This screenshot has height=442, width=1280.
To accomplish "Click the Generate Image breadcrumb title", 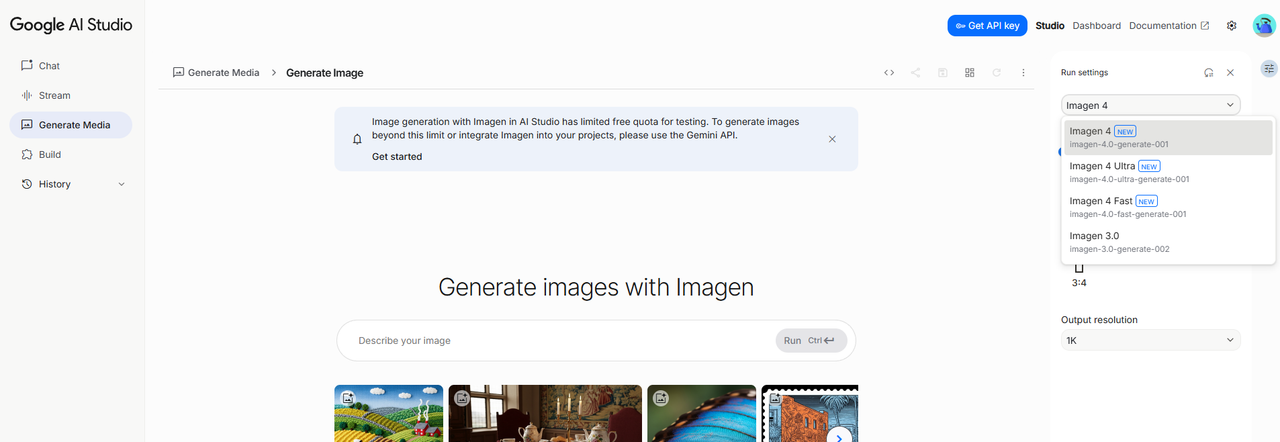I will (325, 72).
